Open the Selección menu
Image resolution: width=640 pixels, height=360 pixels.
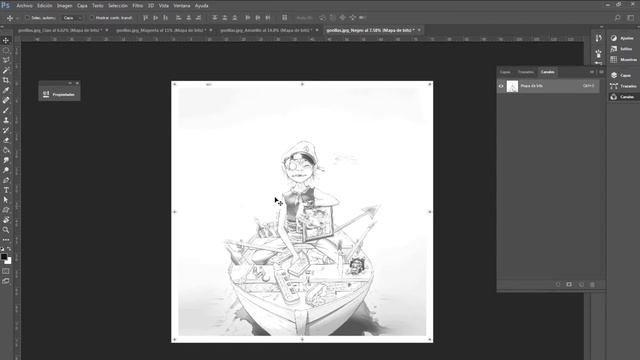pyautogui.click(x=118, y=6)
